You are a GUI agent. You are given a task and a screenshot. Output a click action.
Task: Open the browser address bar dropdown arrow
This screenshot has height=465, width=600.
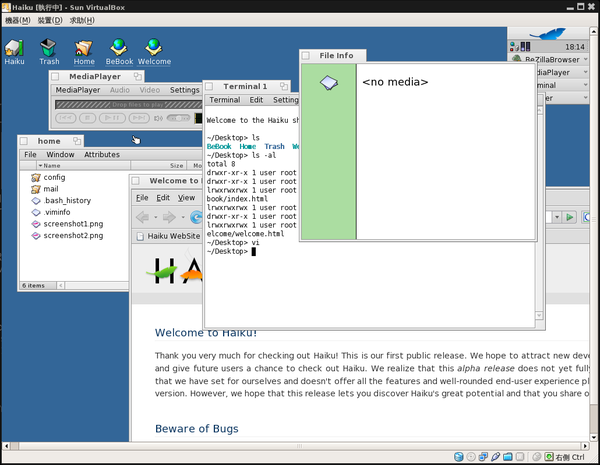click(x=557, y=217)
